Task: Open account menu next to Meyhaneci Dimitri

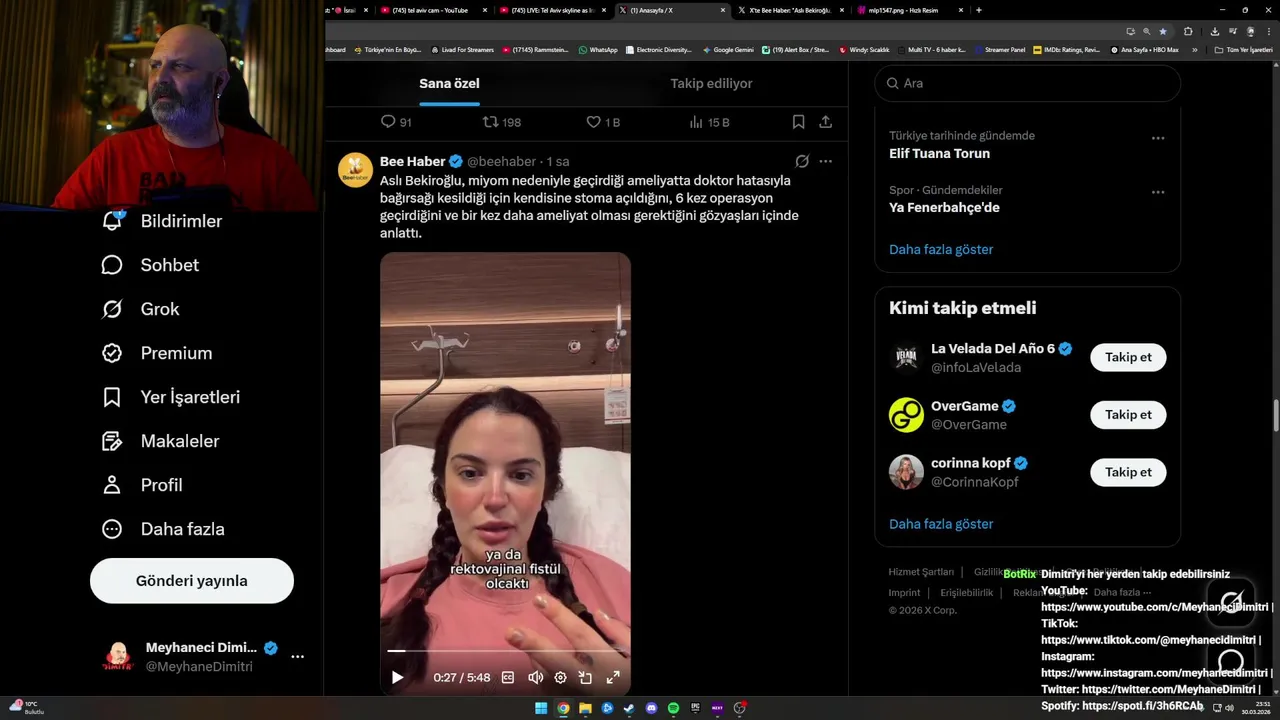Action: (297, 657)
